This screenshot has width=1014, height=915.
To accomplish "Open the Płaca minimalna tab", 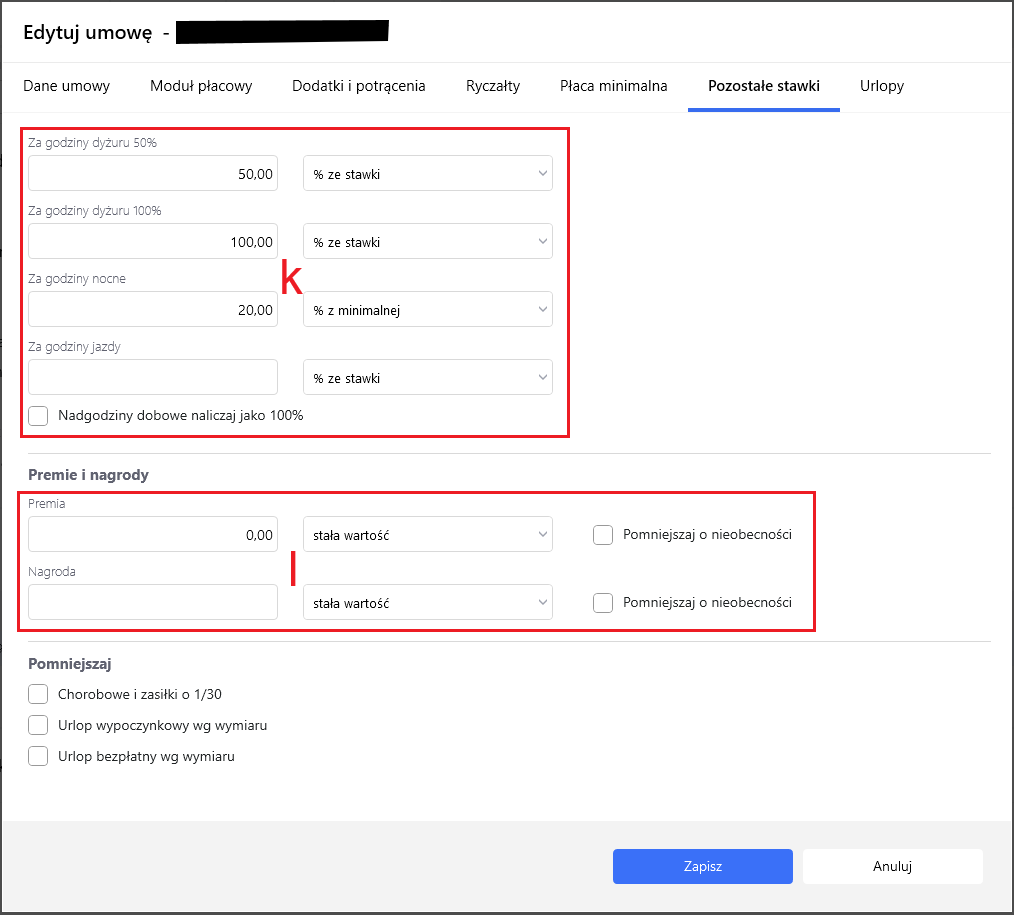I will pyautogui.click(x=613, y=86).
